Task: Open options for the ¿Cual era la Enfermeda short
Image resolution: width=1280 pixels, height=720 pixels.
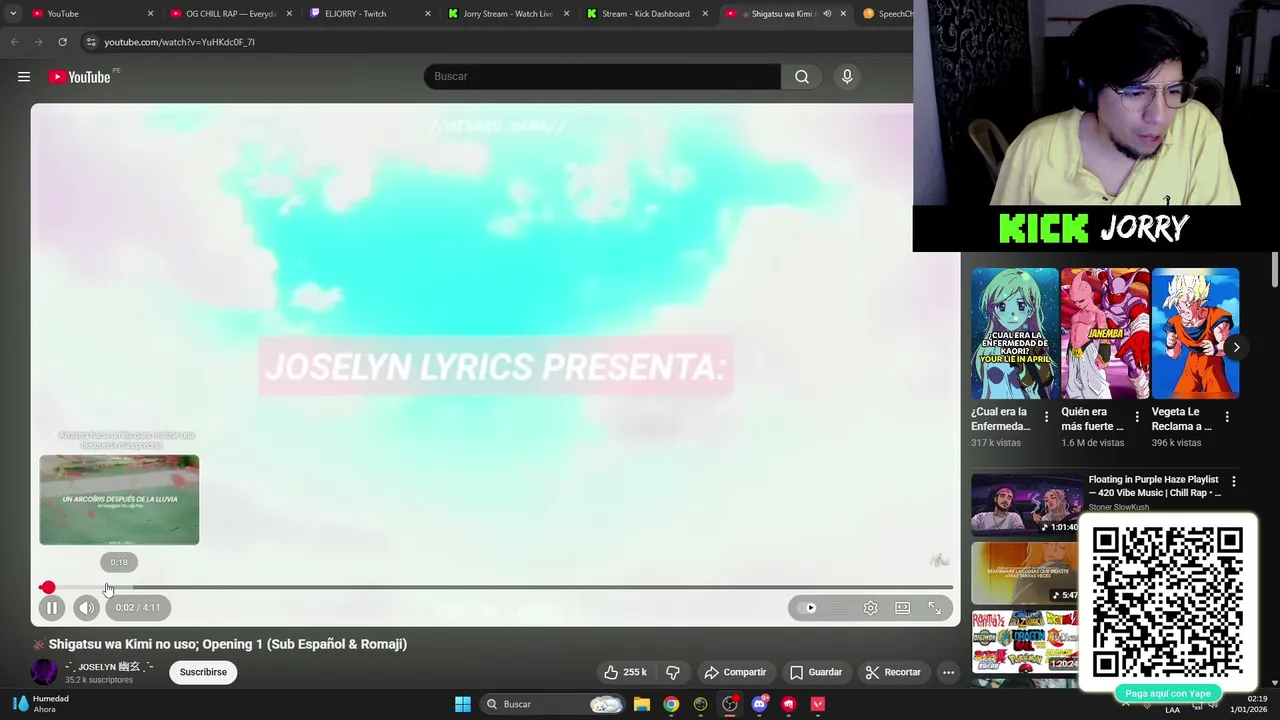Action: [x=1047, y=417]
